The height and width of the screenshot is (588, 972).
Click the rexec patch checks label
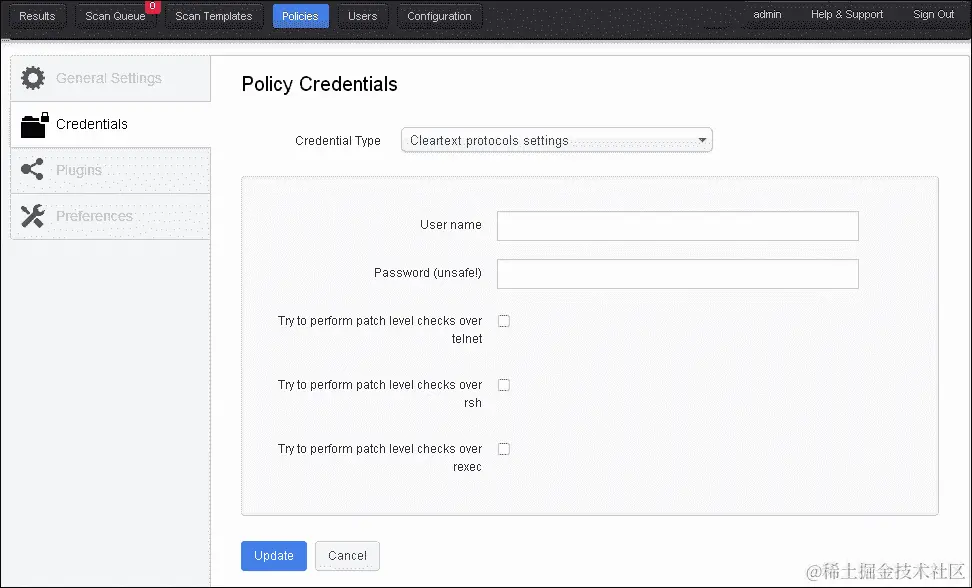(x=380, y=457)
